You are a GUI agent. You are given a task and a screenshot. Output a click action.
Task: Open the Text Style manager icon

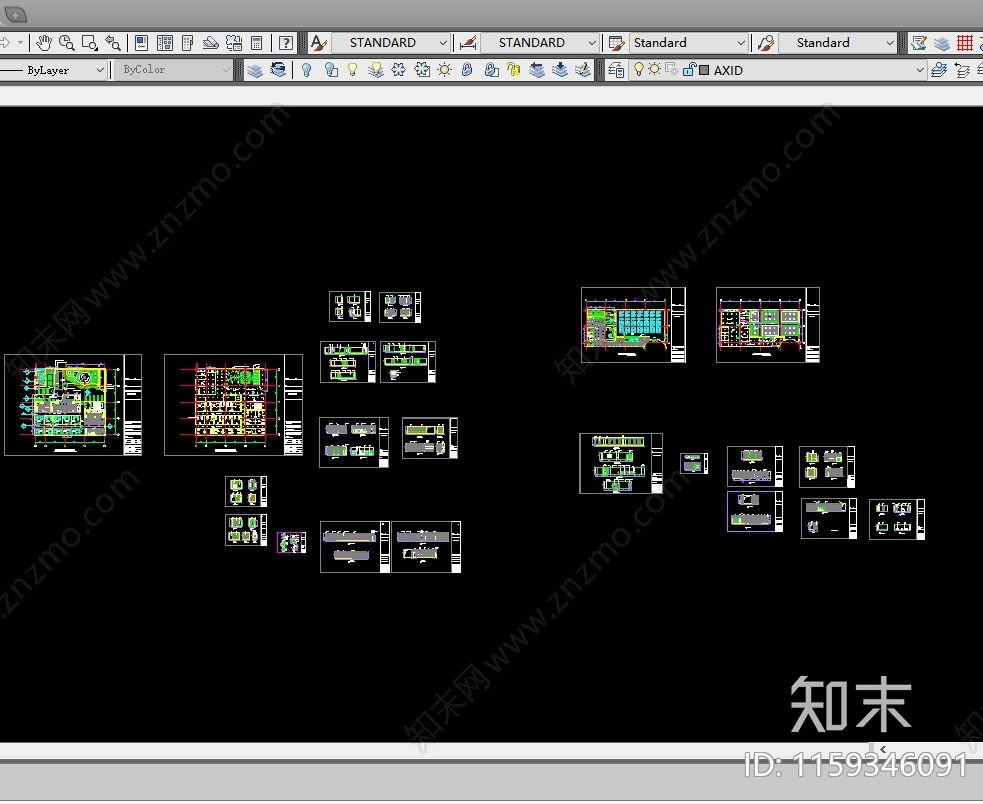318,43
